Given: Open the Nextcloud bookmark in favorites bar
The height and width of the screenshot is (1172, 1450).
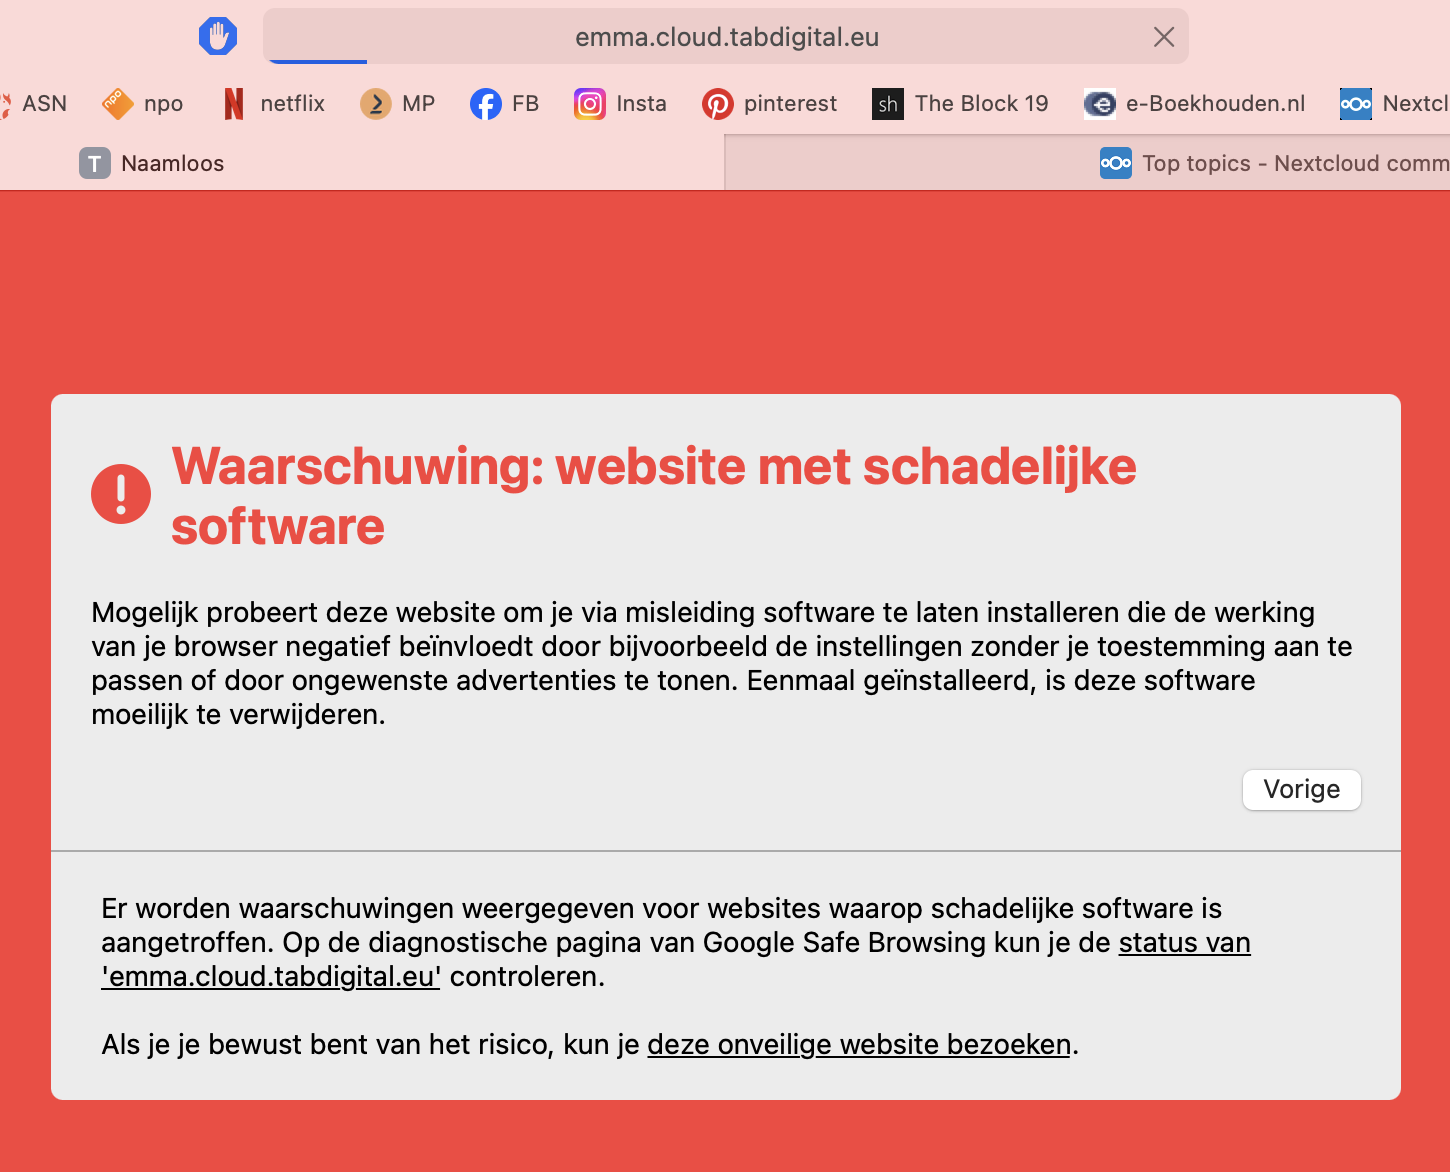Looking at the screenshot, I should click(1395, 104).
